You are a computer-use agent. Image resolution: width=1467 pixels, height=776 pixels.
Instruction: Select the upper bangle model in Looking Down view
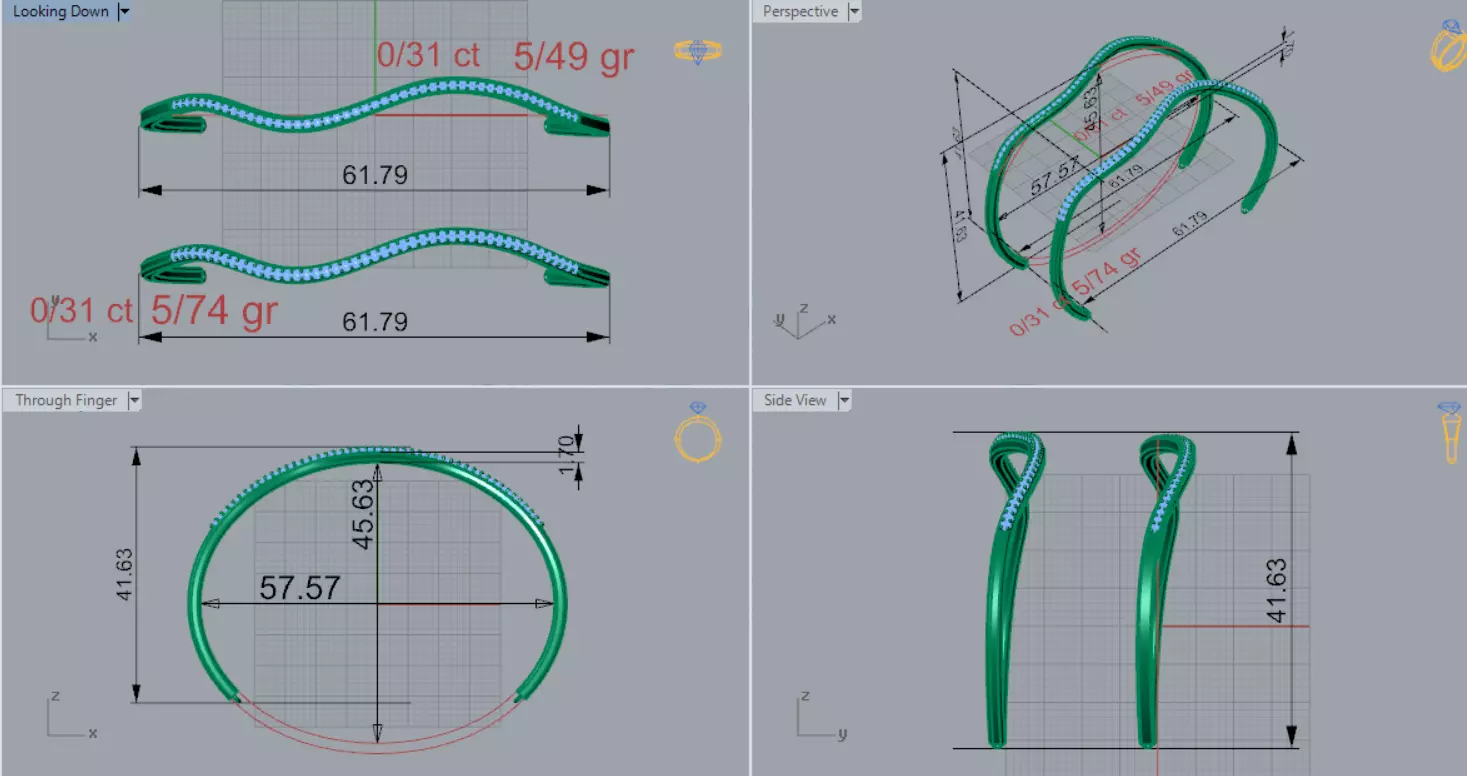point(375,107)
